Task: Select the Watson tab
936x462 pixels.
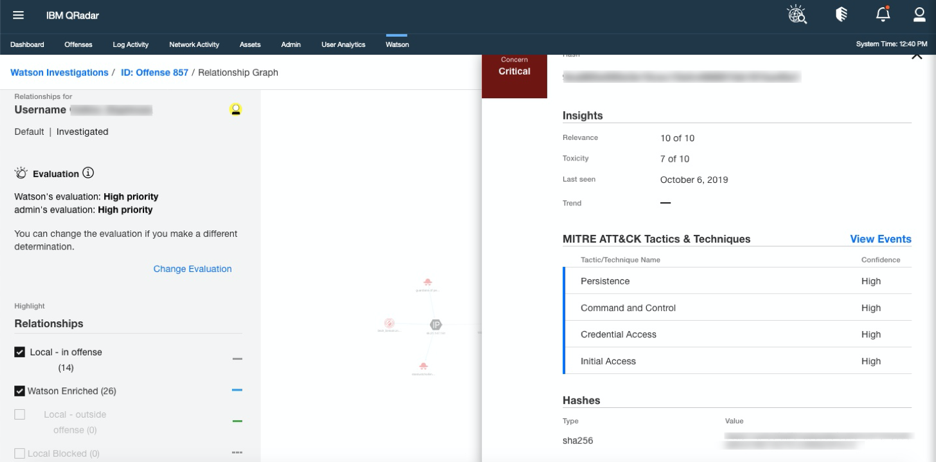Action: pos(397,45)
